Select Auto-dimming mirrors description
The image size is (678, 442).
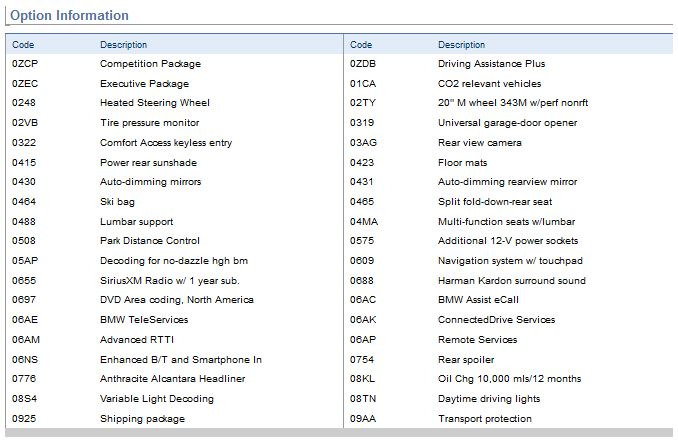pos(150,182)
